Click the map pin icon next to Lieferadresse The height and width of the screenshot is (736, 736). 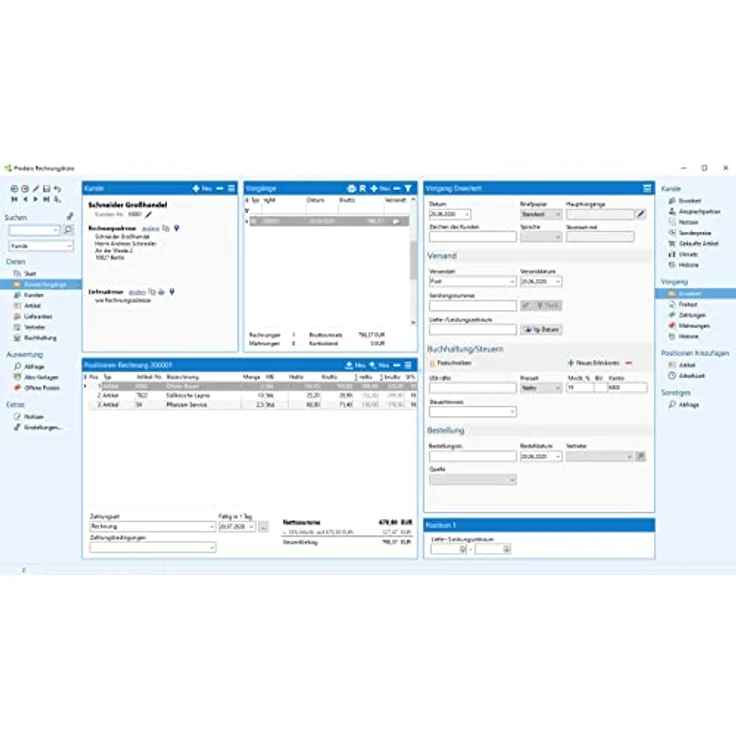coord(172,292)
